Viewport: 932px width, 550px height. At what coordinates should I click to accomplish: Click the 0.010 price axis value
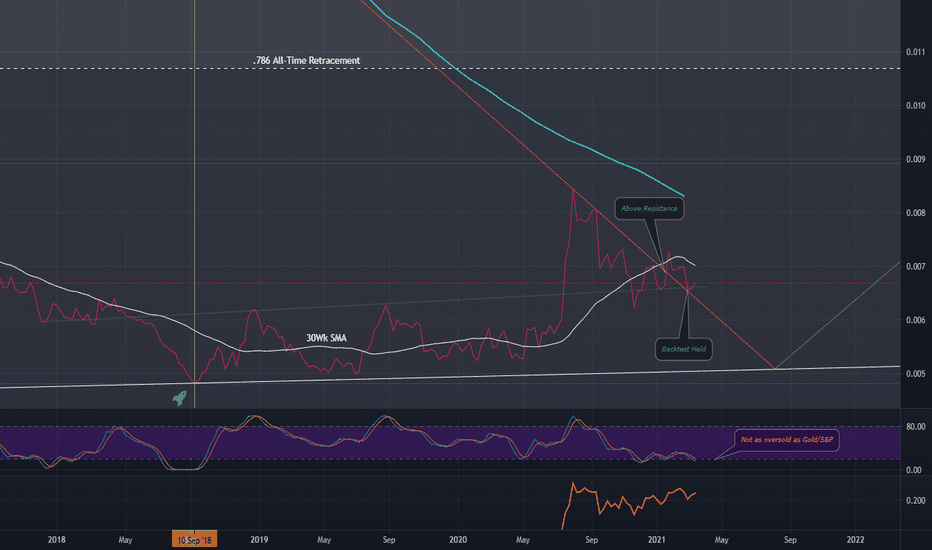pos(915,106)
